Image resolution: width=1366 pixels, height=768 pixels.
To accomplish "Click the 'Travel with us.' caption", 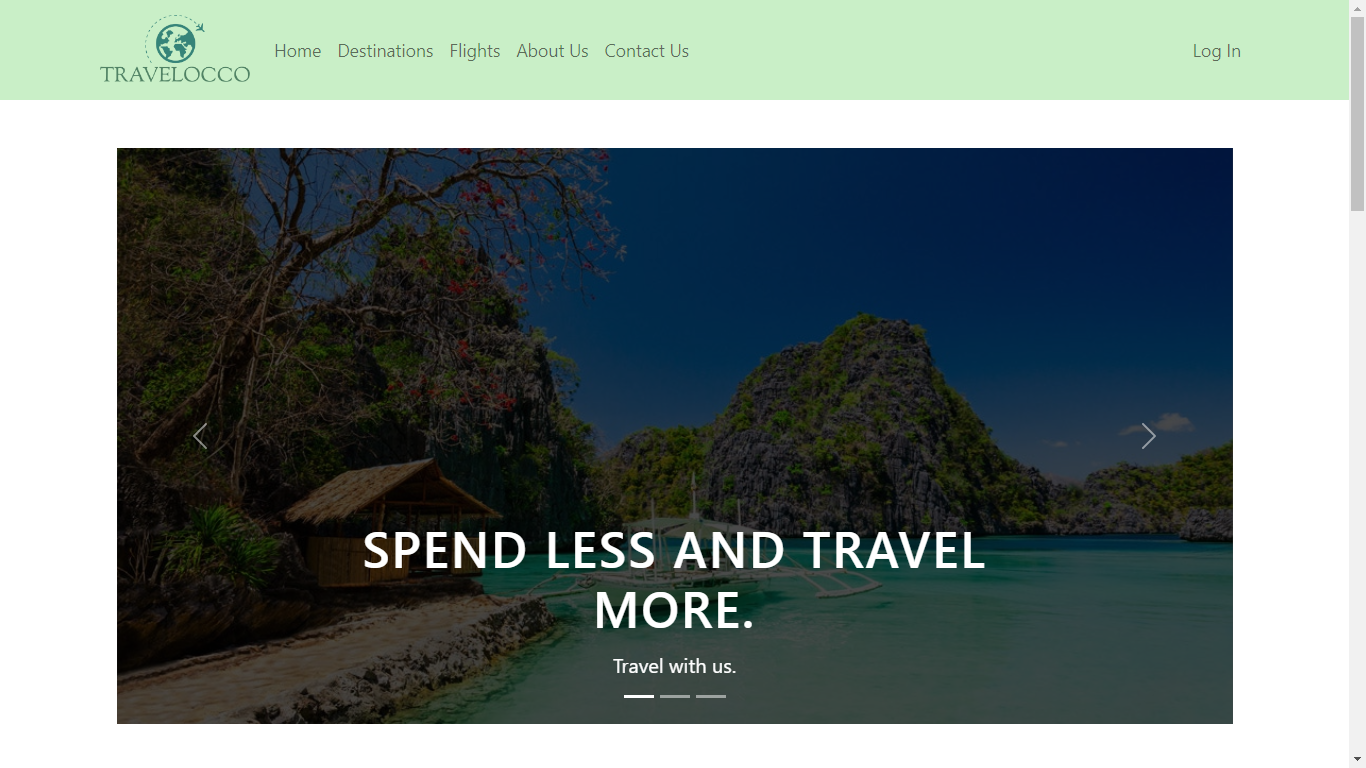I will tap(675, 666).
